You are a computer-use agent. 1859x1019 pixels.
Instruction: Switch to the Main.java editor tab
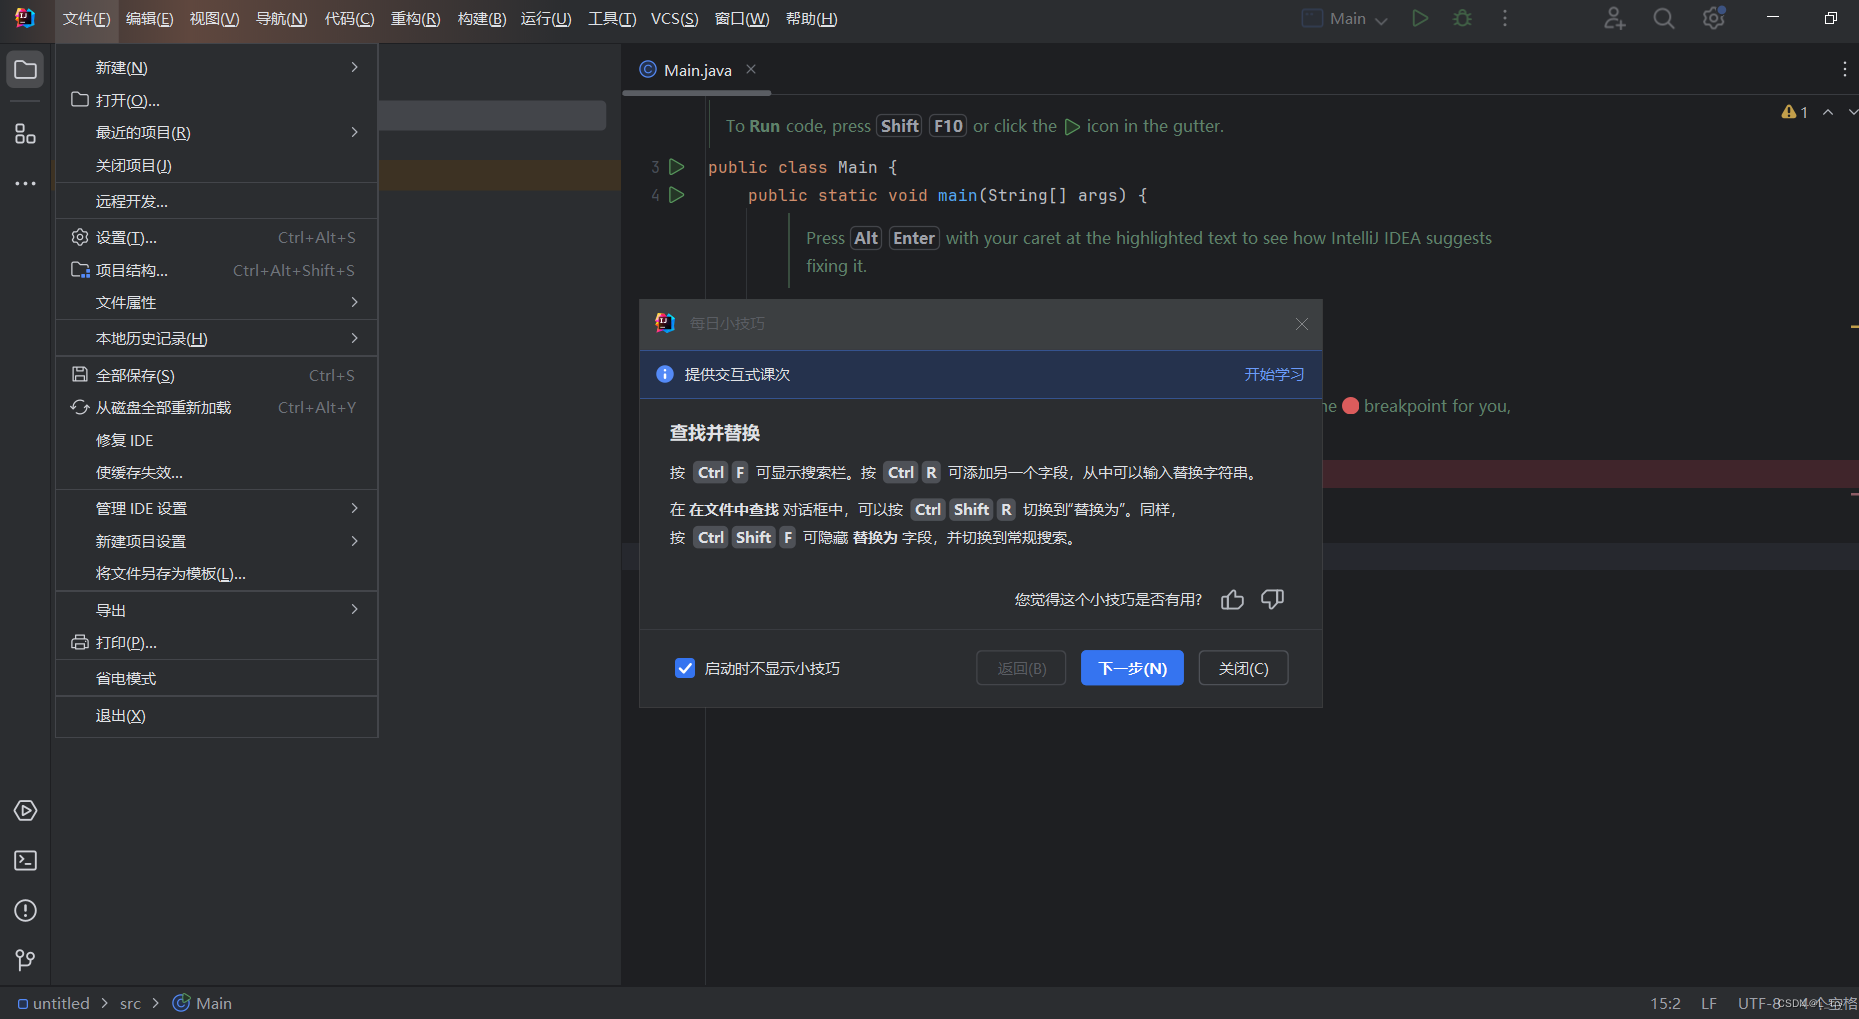pyautogui.click(x=697, y=70)
